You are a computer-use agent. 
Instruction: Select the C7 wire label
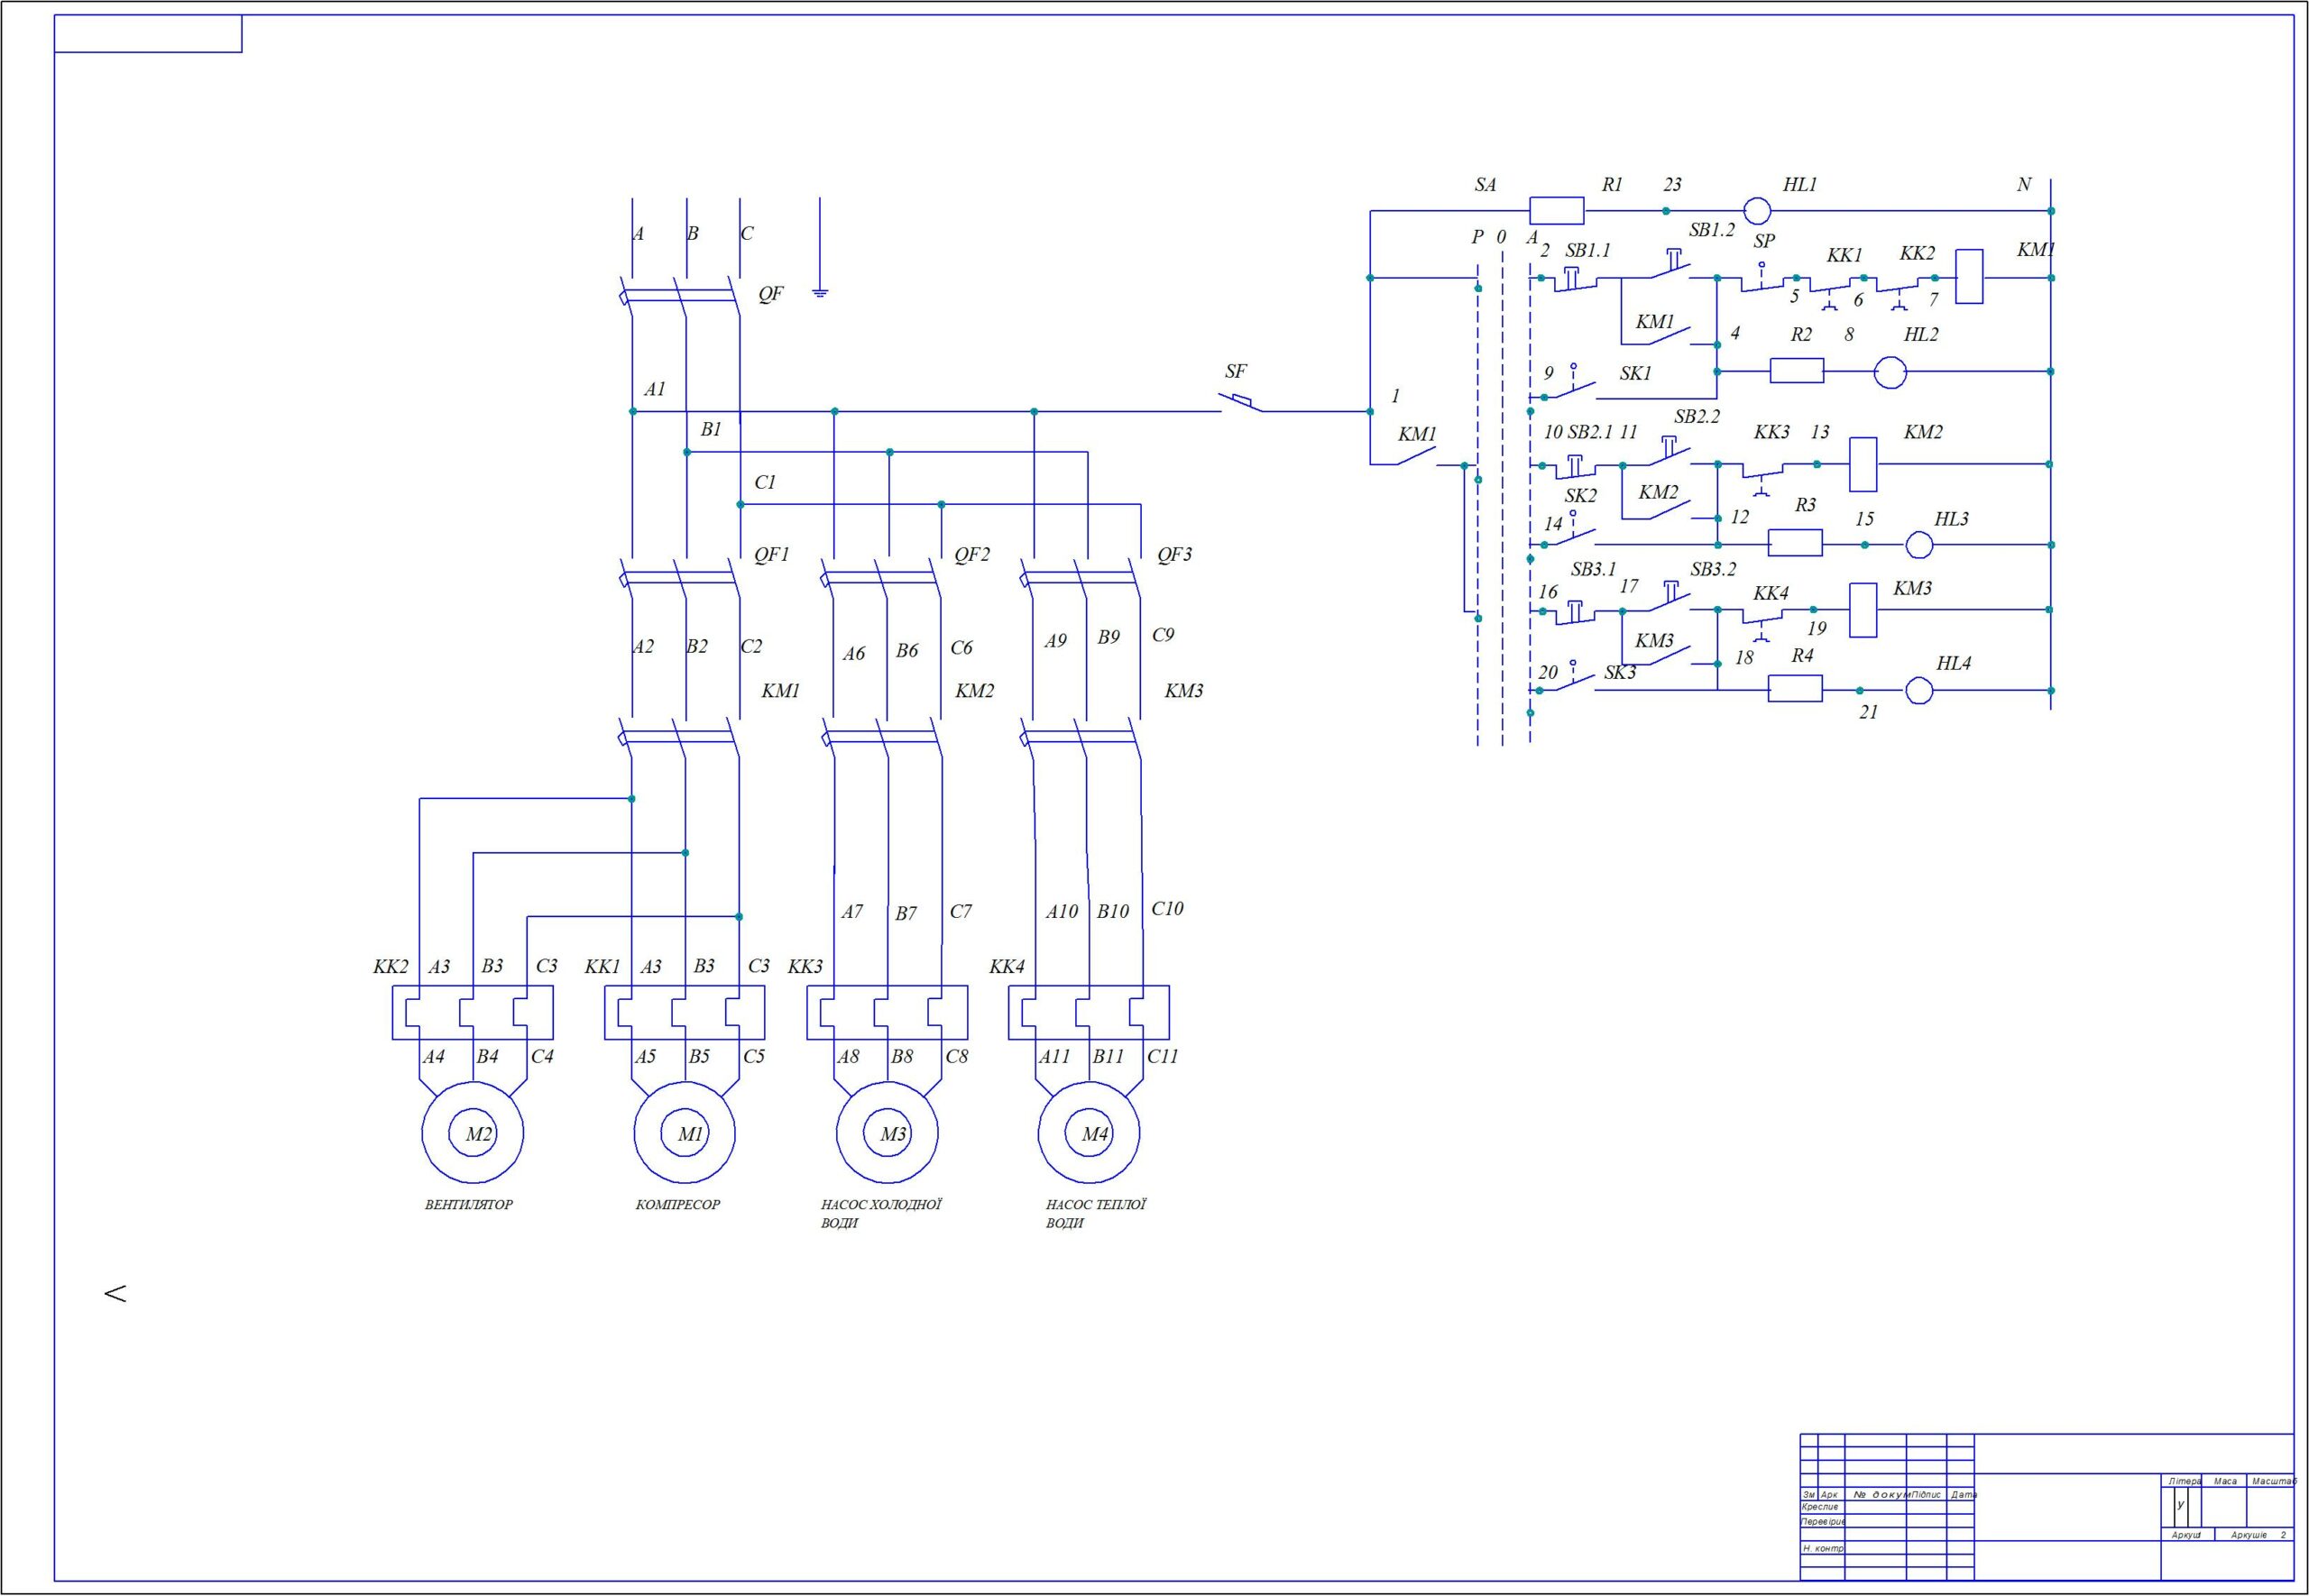coord(960,912)
